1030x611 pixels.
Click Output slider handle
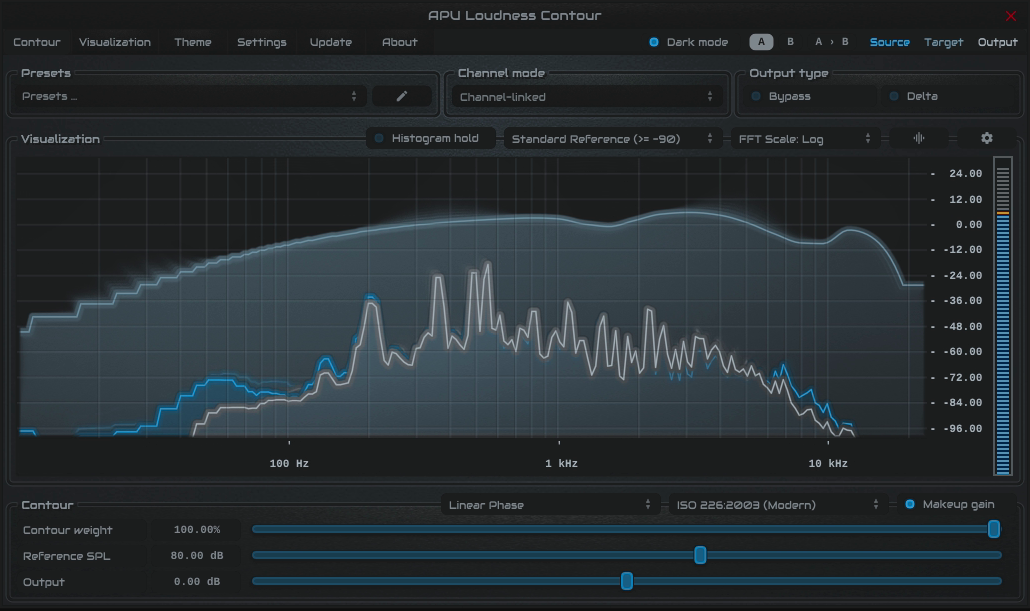pos(627,581)
